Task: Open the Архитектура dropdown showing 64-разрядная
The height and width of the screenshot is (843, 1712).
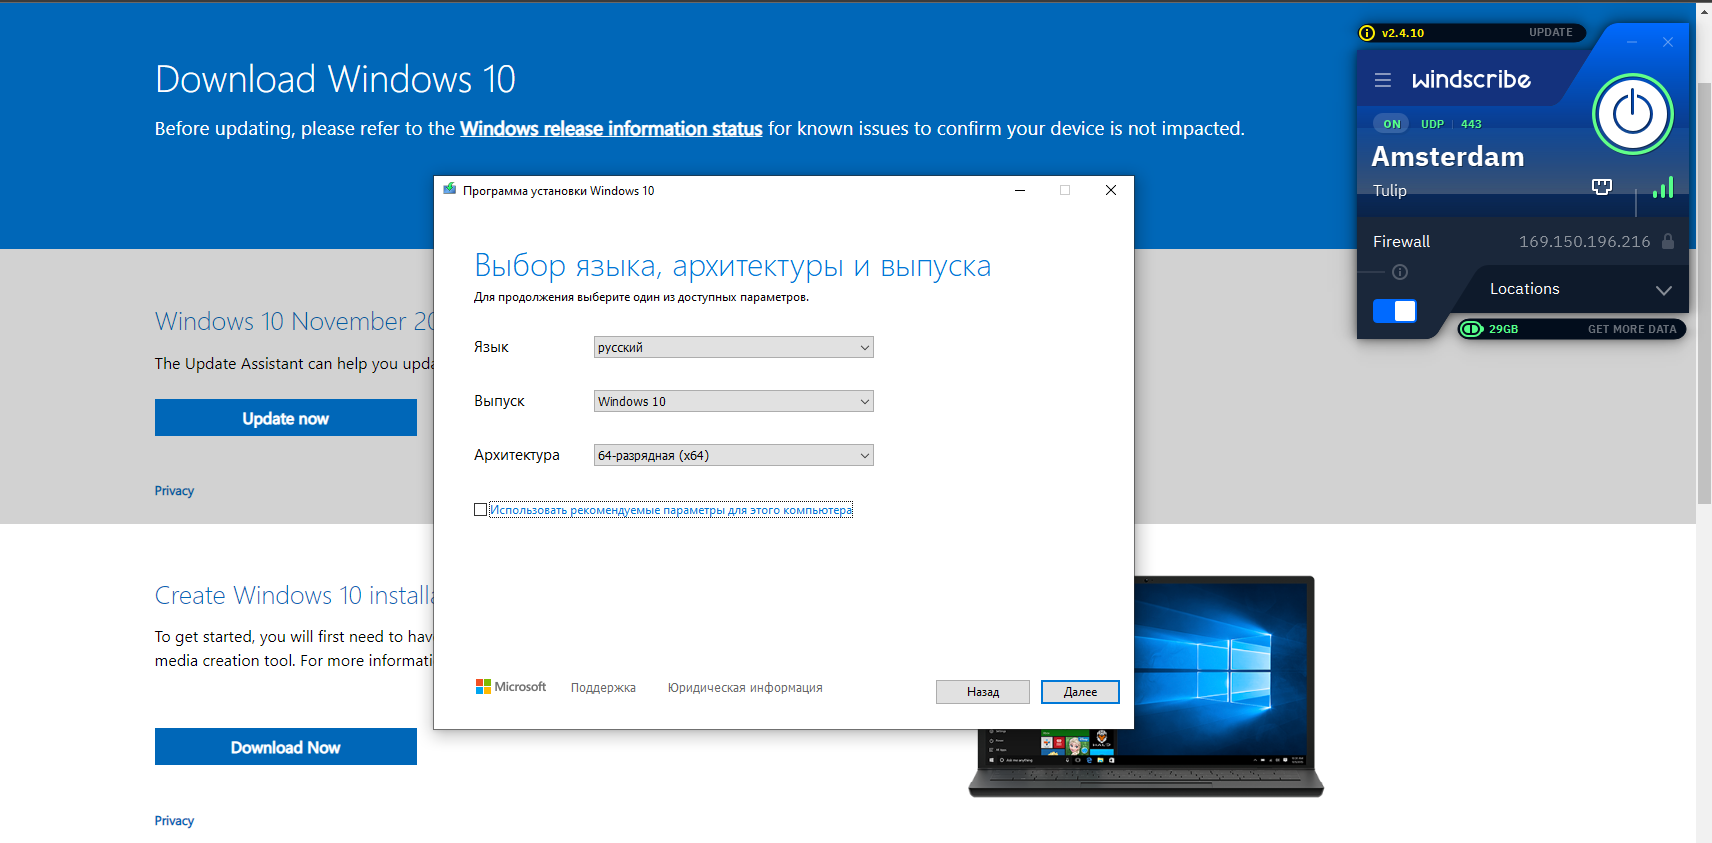Action: point(734,455)
